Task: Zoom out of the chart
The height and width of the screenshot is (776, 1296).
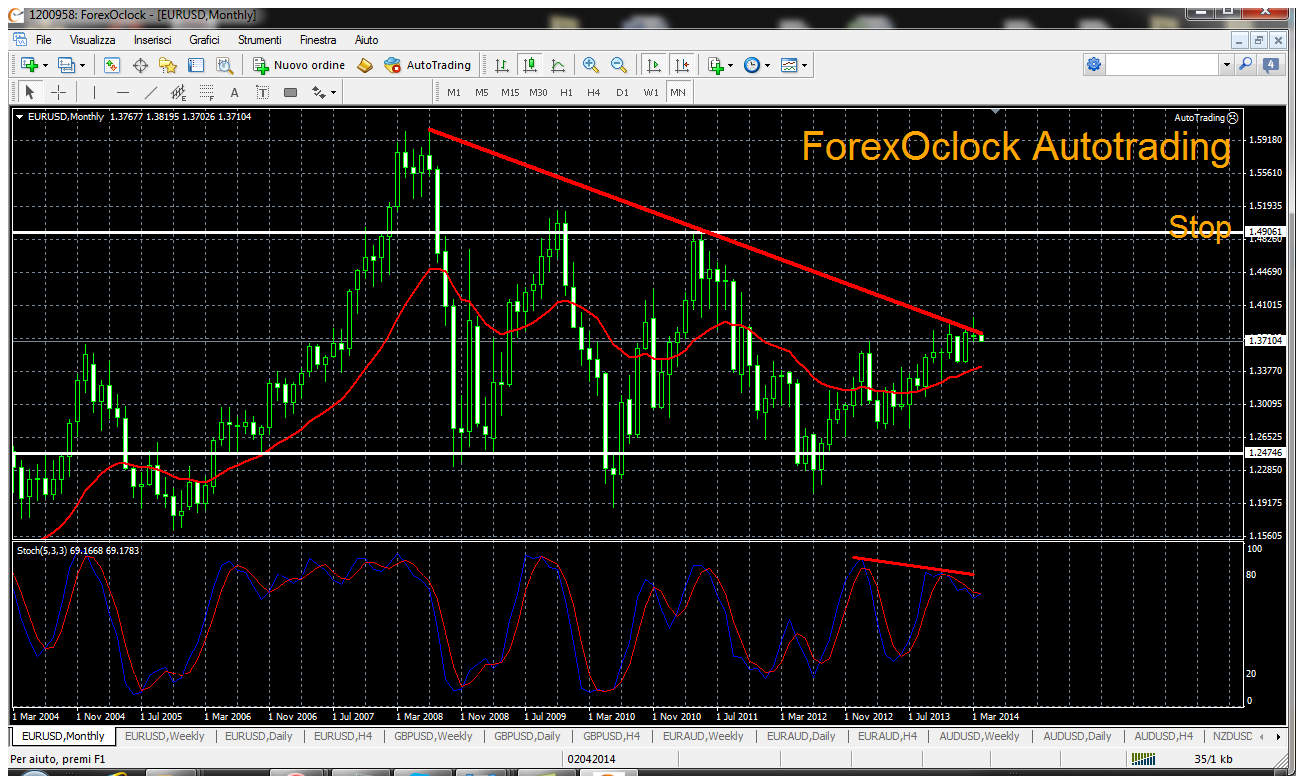Action: tap(619, 65)
